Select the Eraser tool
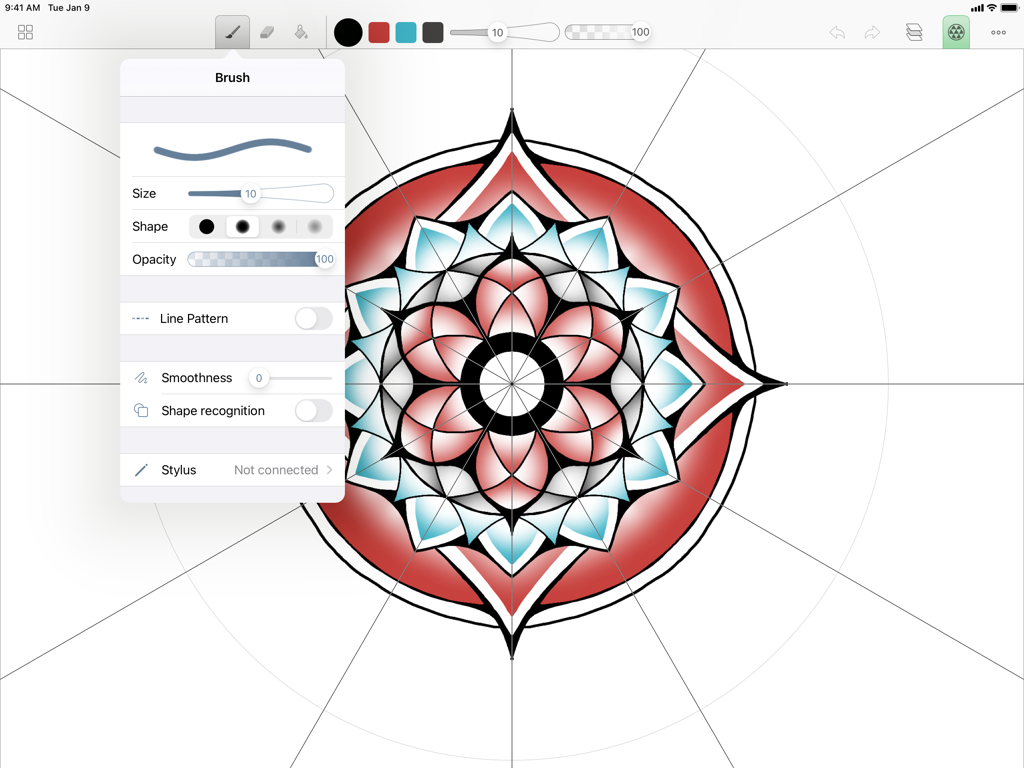 tap(267, 32)
